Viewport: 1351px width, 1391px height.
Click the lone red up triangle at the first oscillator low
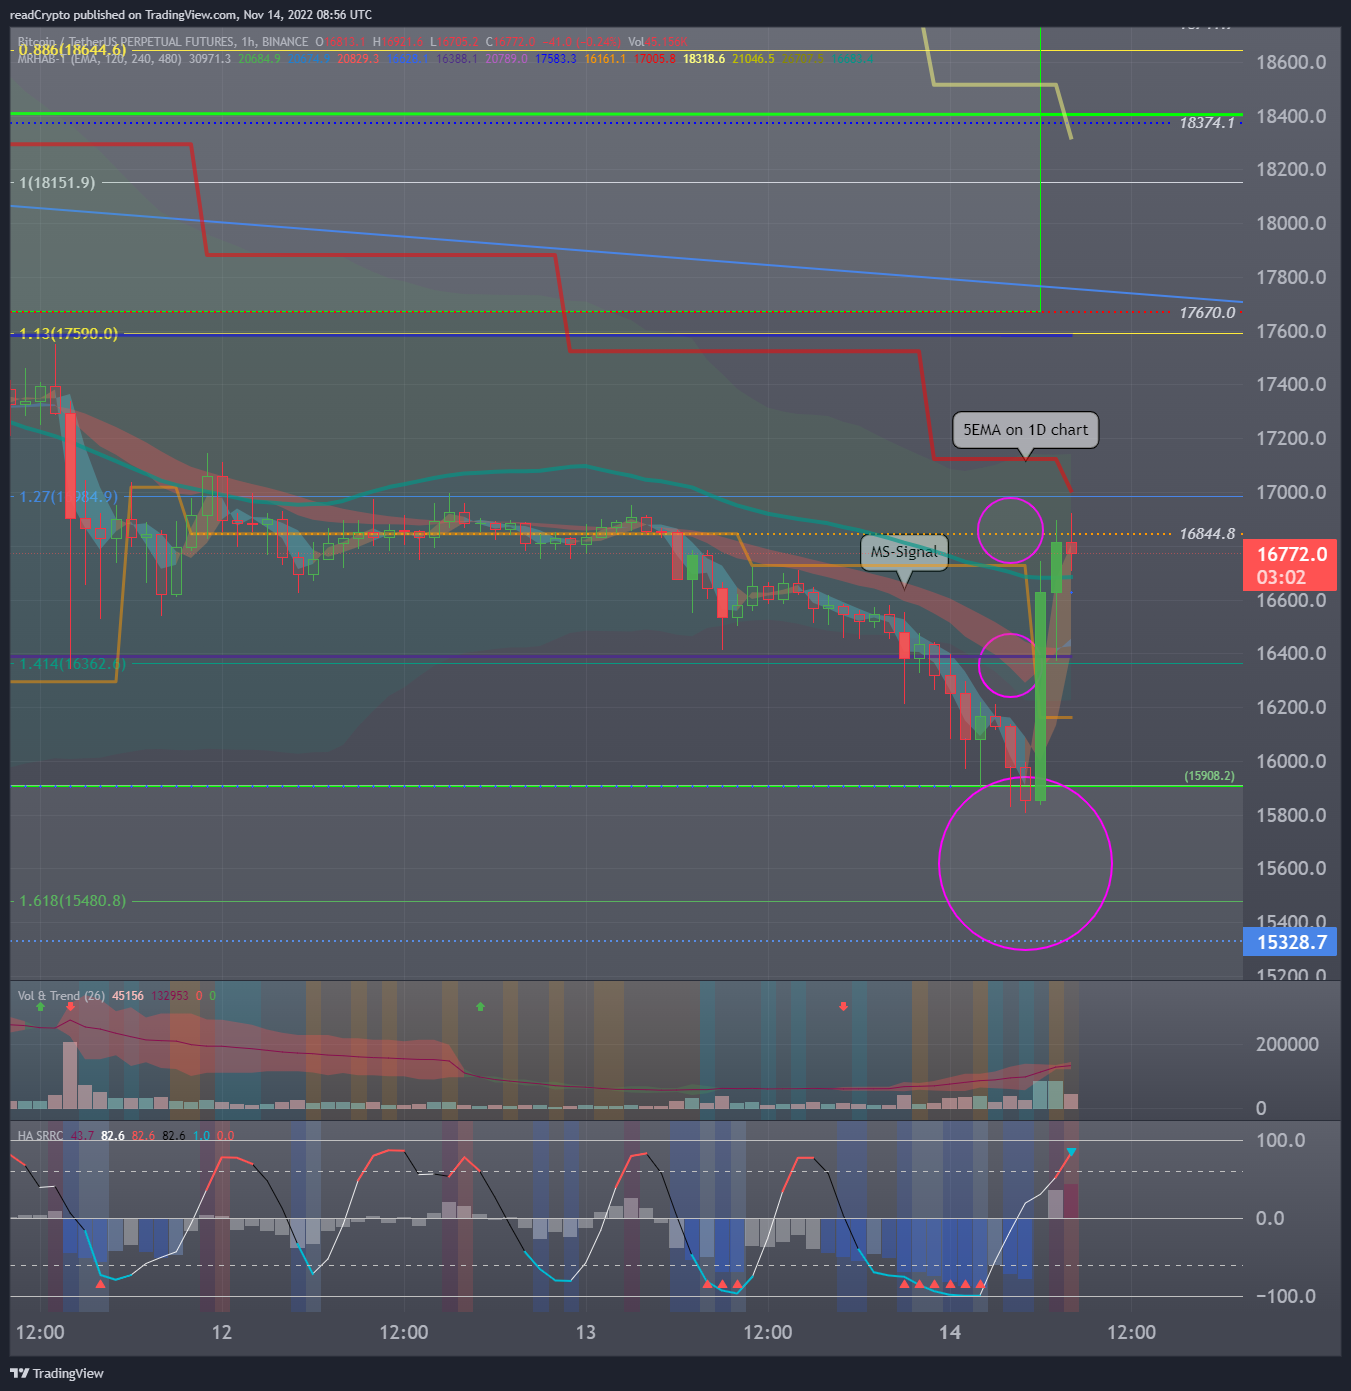[x=100, y=1283]
